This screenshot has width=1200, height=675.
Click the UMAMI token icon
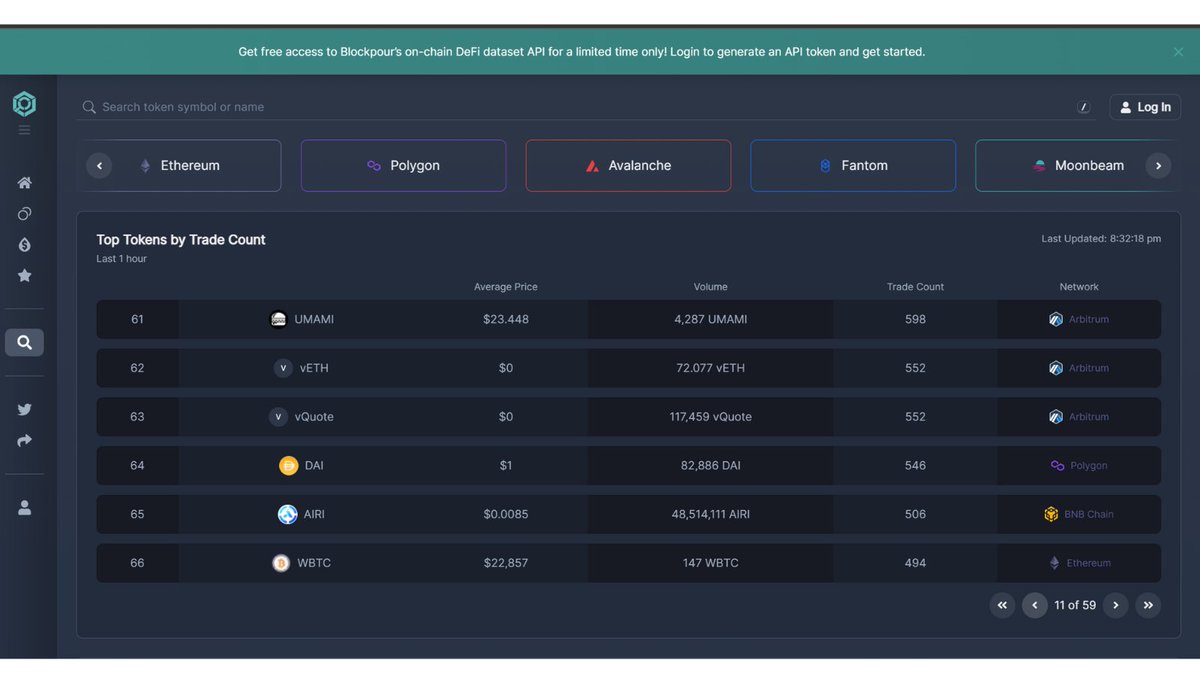279,319
